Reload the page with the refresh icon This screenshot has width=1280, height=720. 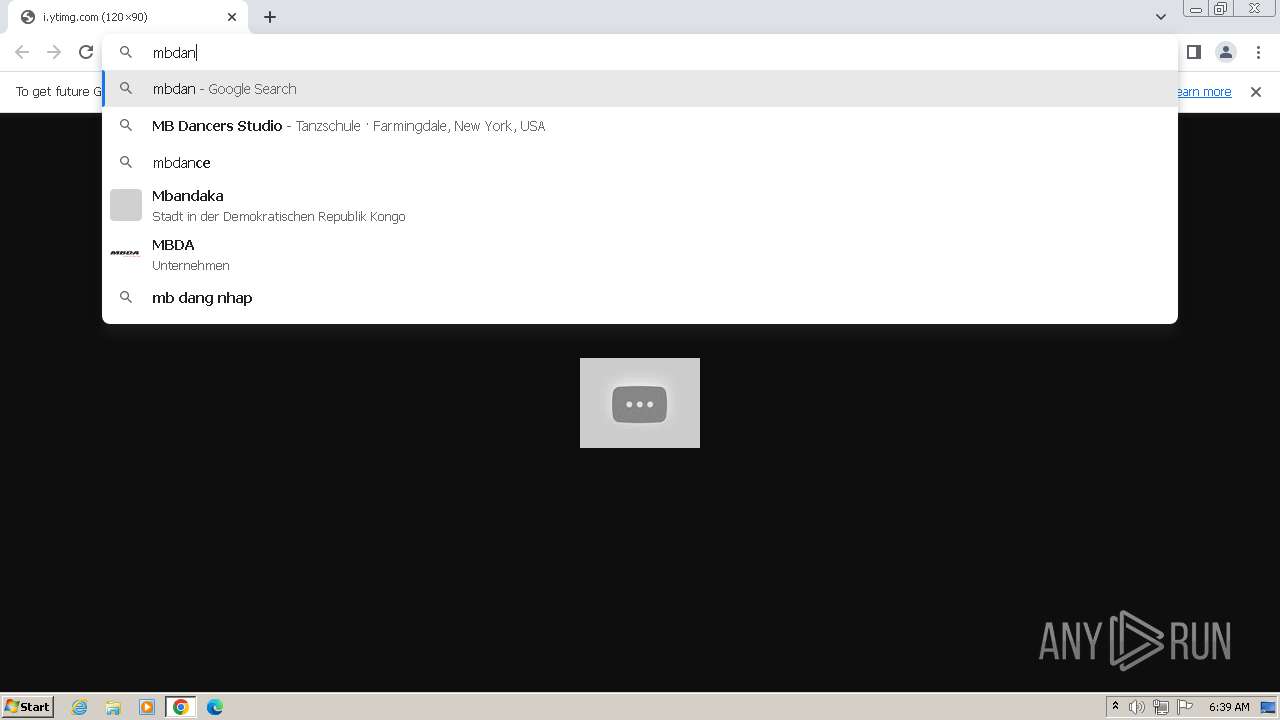86,52
